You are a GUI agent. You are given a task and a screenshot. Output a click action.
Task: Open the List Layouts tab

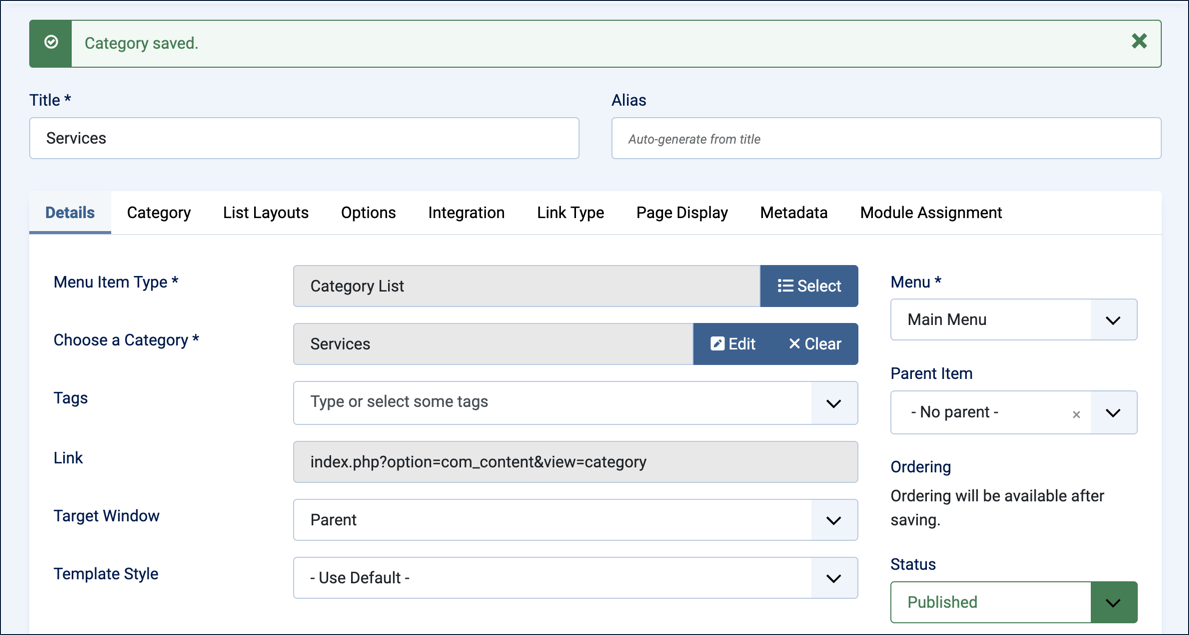pyautogui.click(x=265, y=212)
